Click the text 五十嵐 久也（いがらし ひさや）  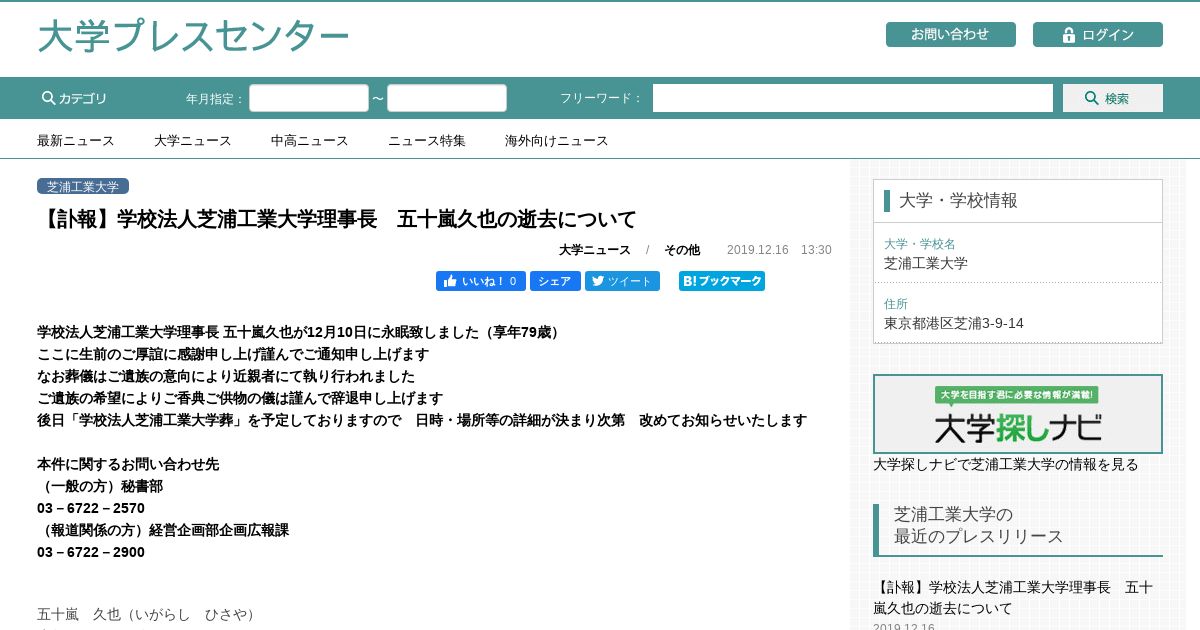click(x=149, y=614)
